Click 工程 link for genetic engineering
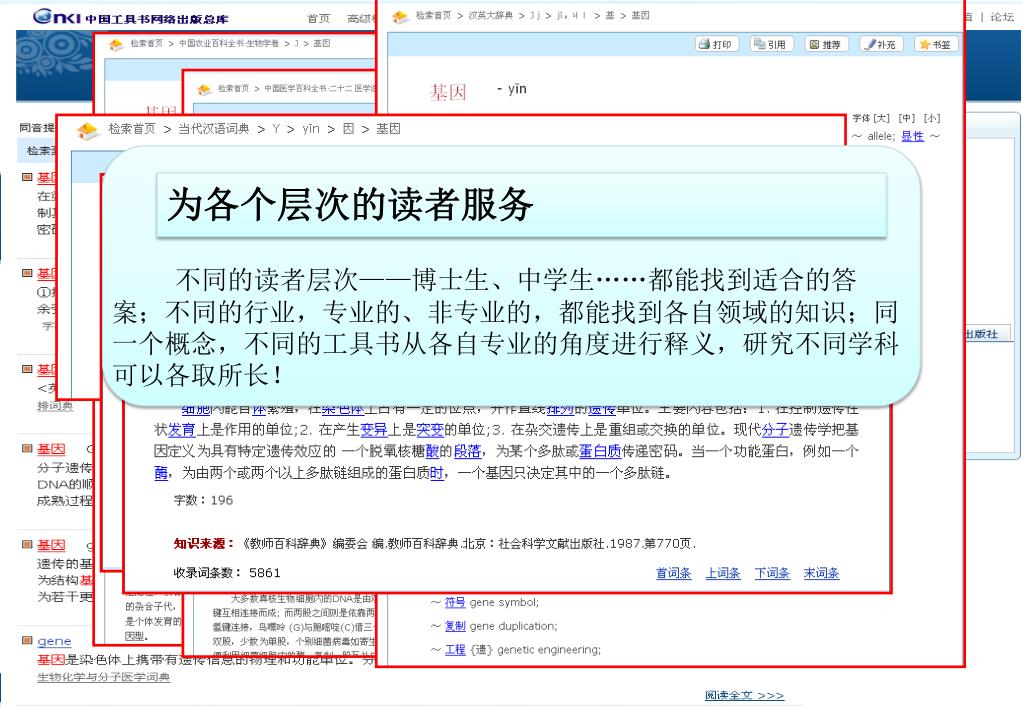This screenshot has height=708, width=1023. point(455,649)
